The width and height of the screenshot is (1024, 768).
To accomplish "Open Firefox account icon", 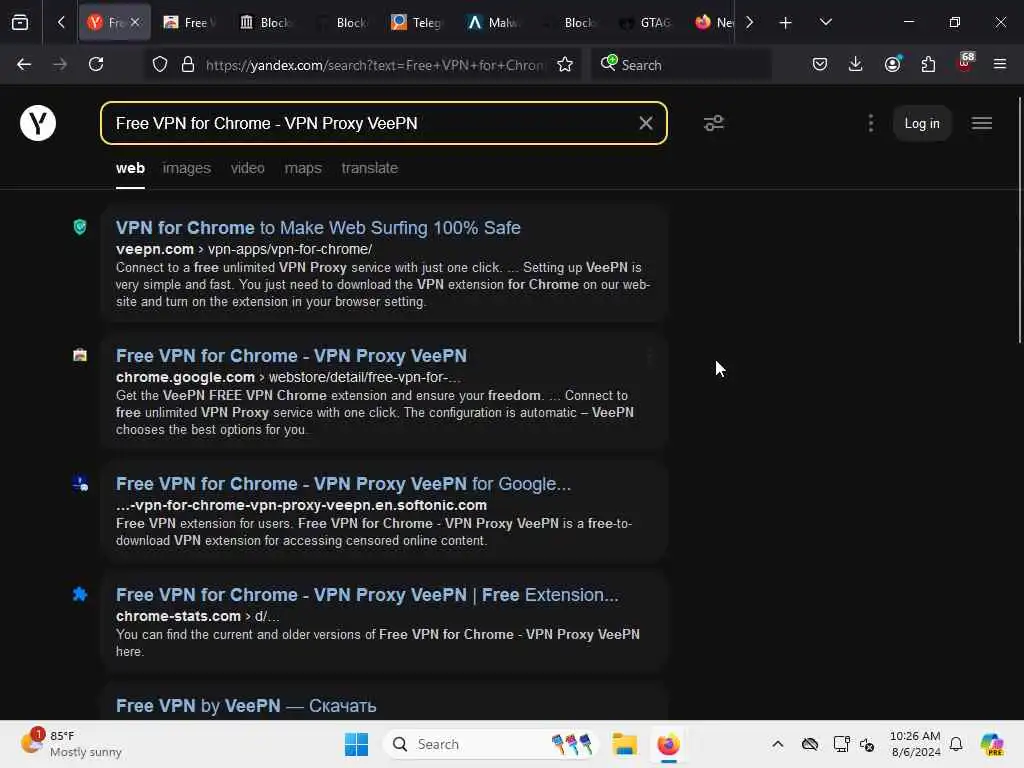I will pos(892,64).
